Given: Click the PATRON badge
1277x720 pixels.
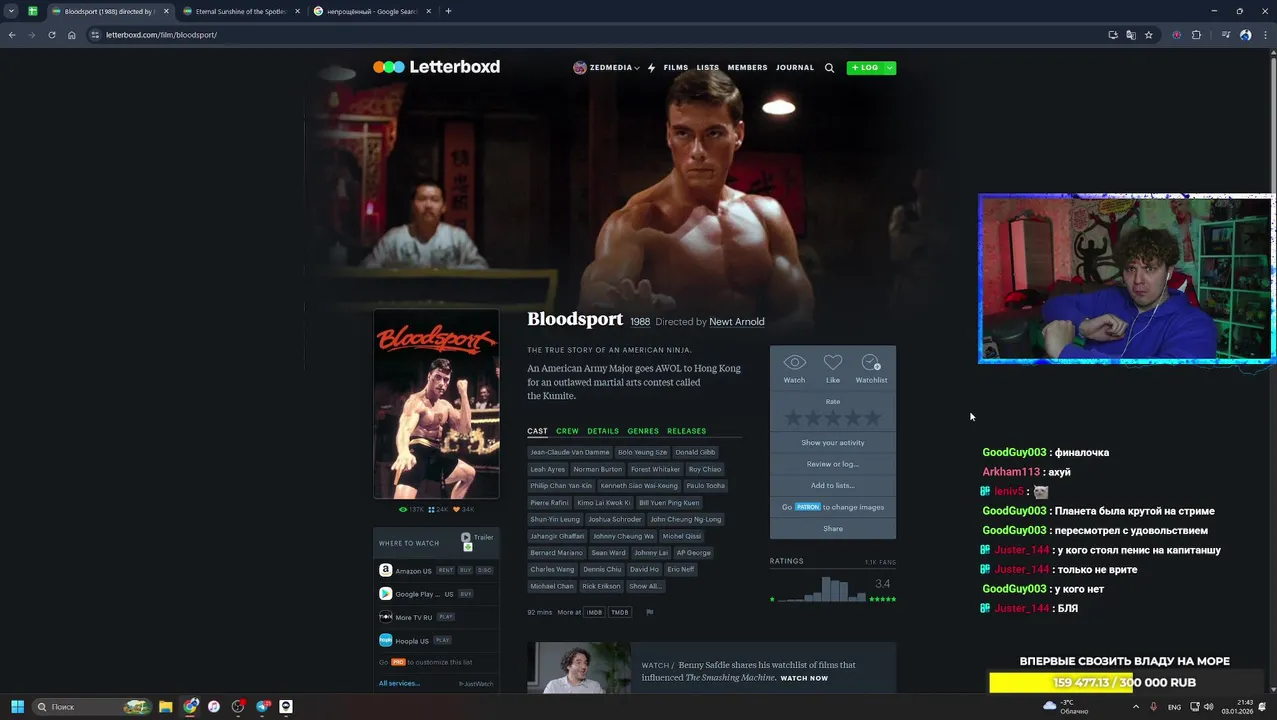Looking at the screenshot, I should click(x=808, y=507).
